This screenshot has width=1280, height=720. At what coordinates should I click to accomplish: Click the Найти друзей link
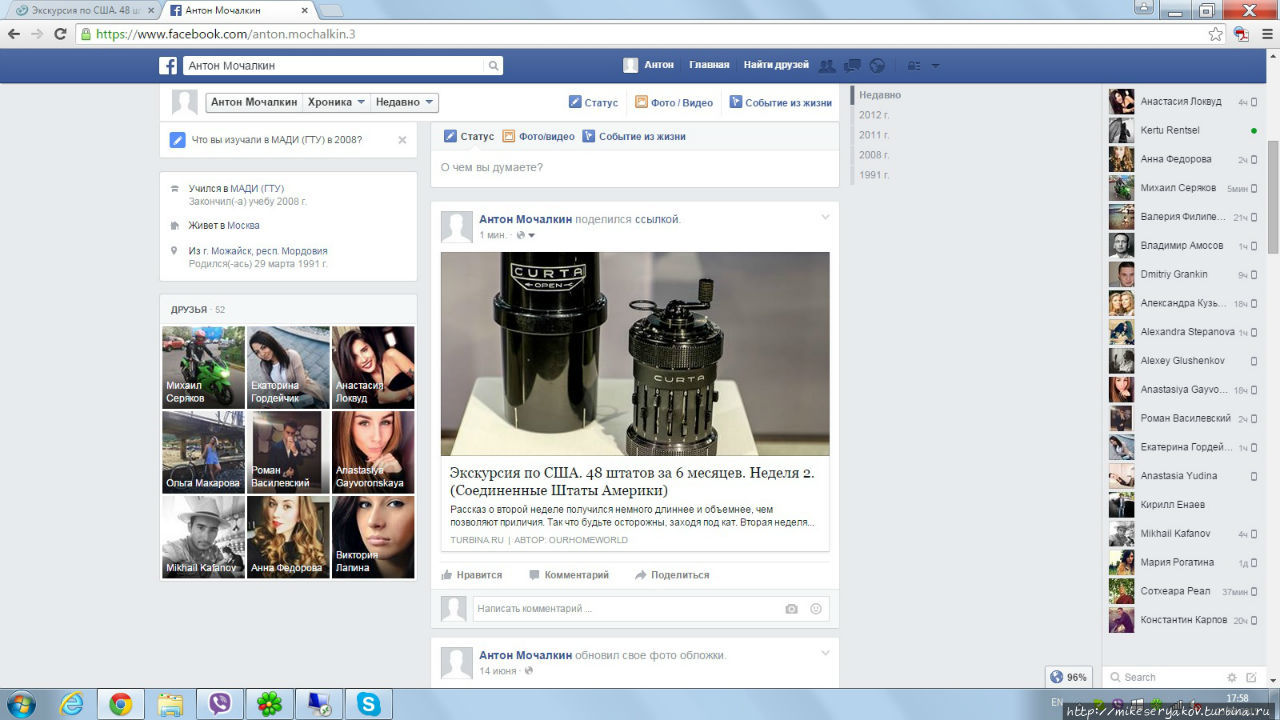click(775, 65)
